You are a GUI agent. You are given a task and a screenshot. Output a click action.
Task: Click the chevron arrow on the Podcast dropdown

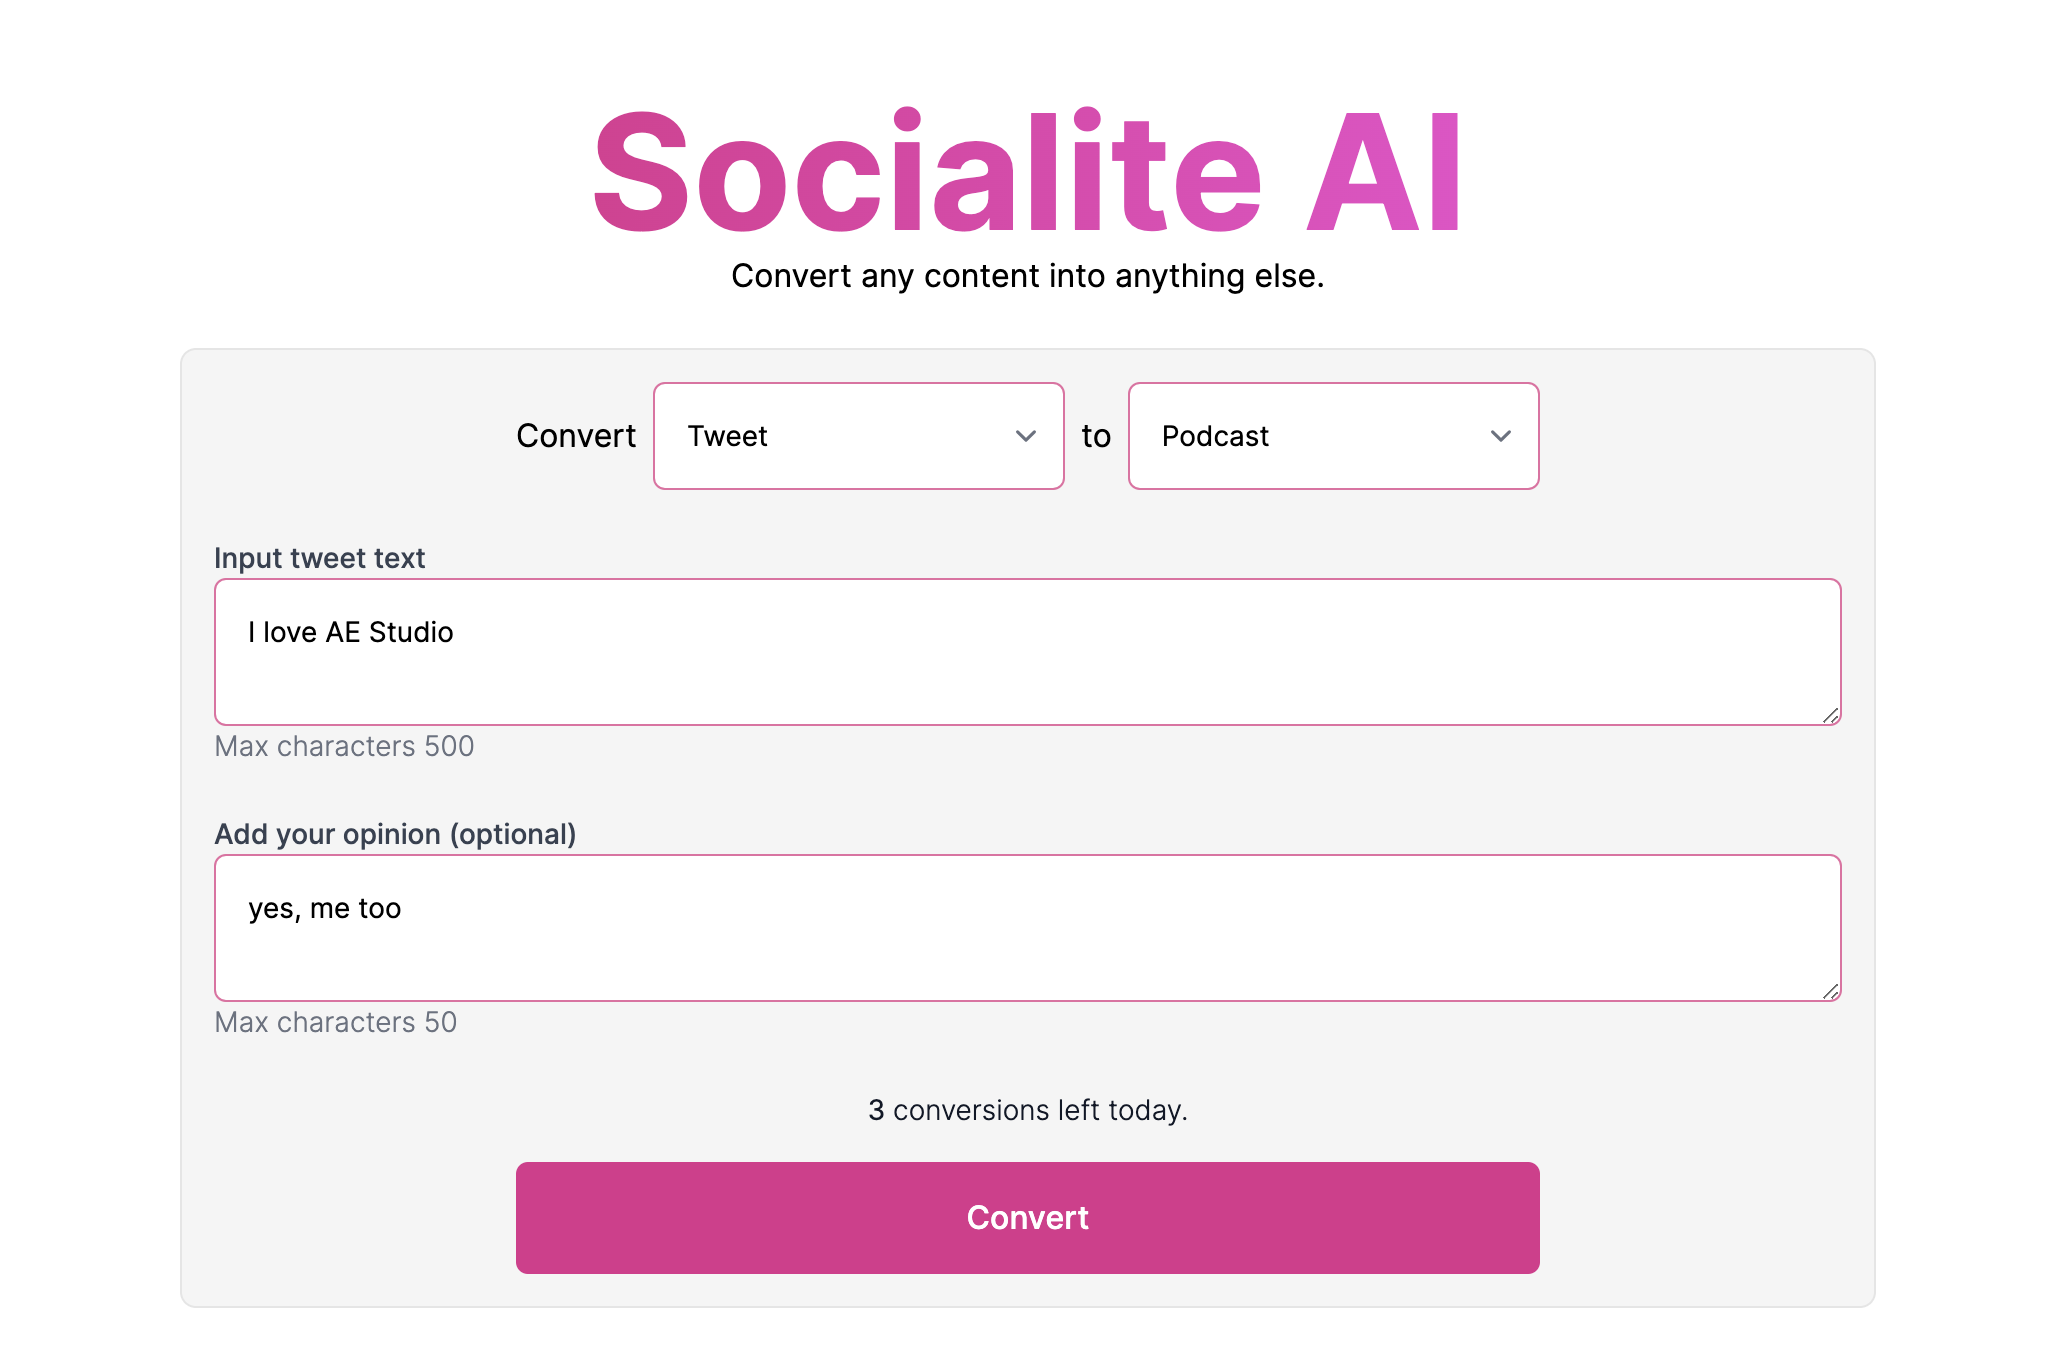(x=1500, y=436)
